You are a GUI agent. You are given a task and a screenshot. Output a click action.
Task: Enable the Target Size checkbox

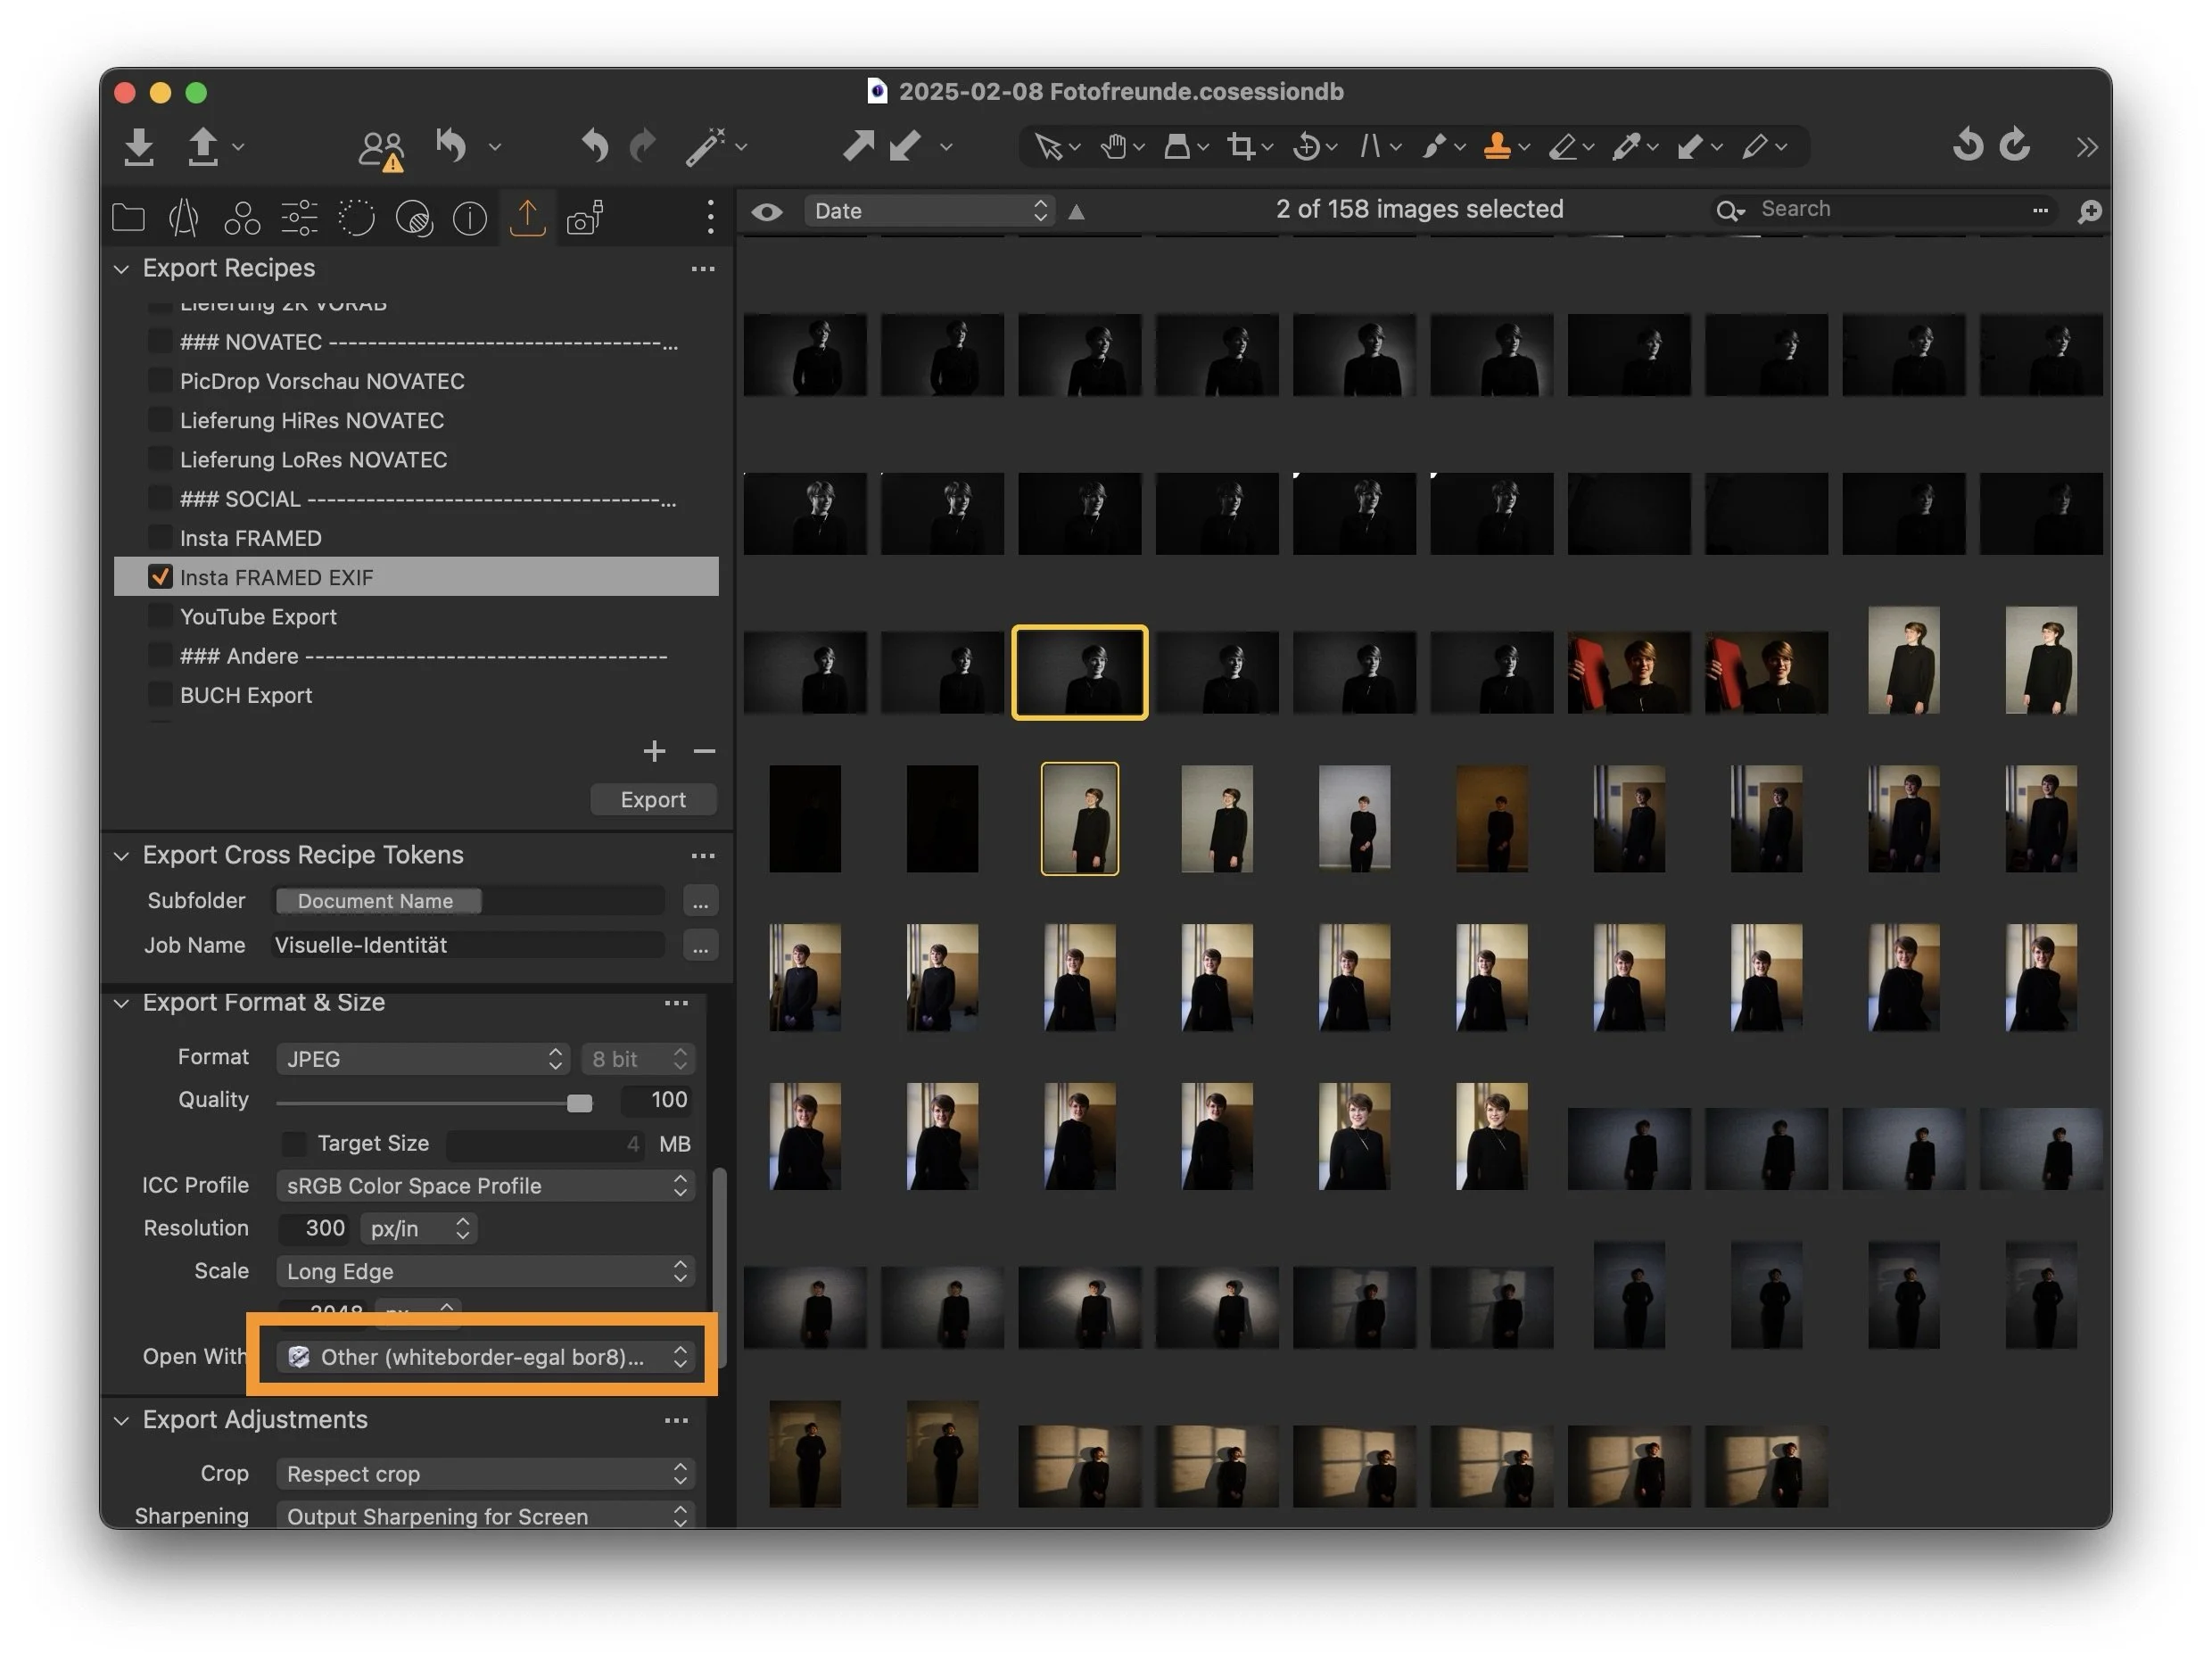[294, 1143]
